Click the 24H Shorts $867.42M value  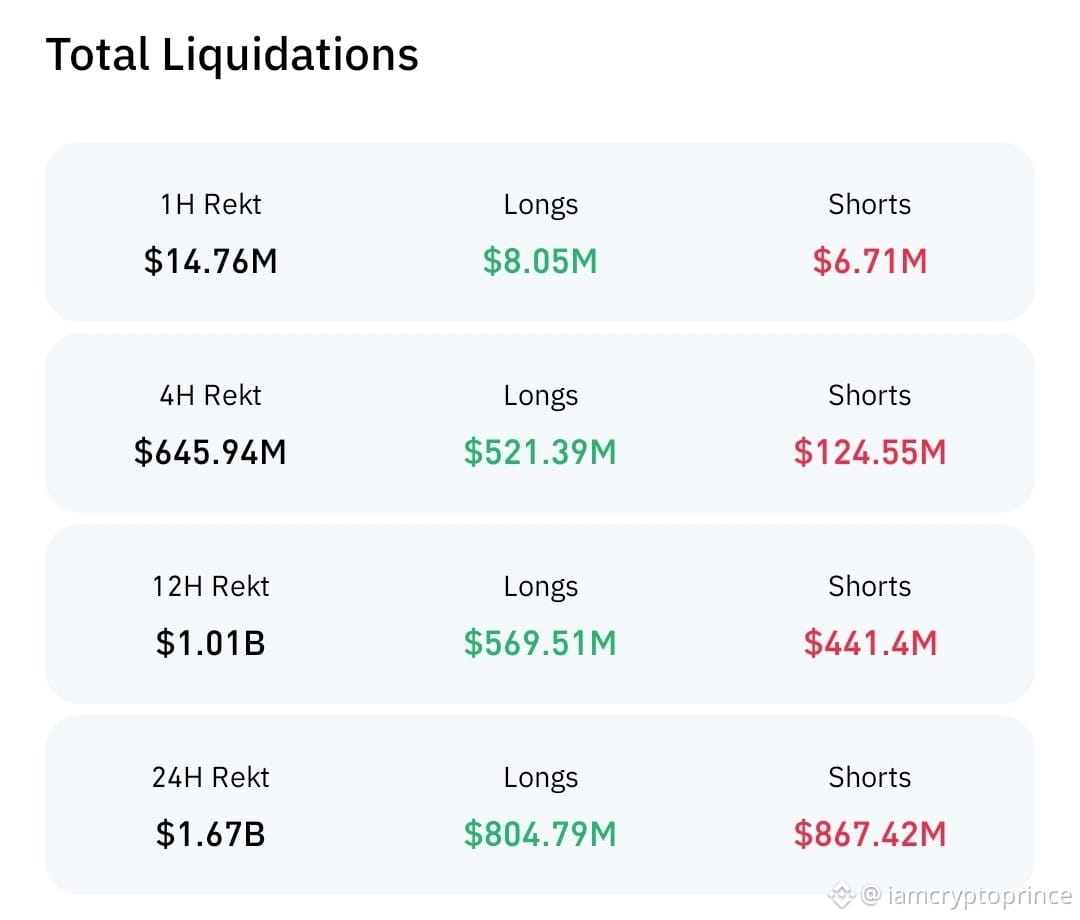[870, 835]
